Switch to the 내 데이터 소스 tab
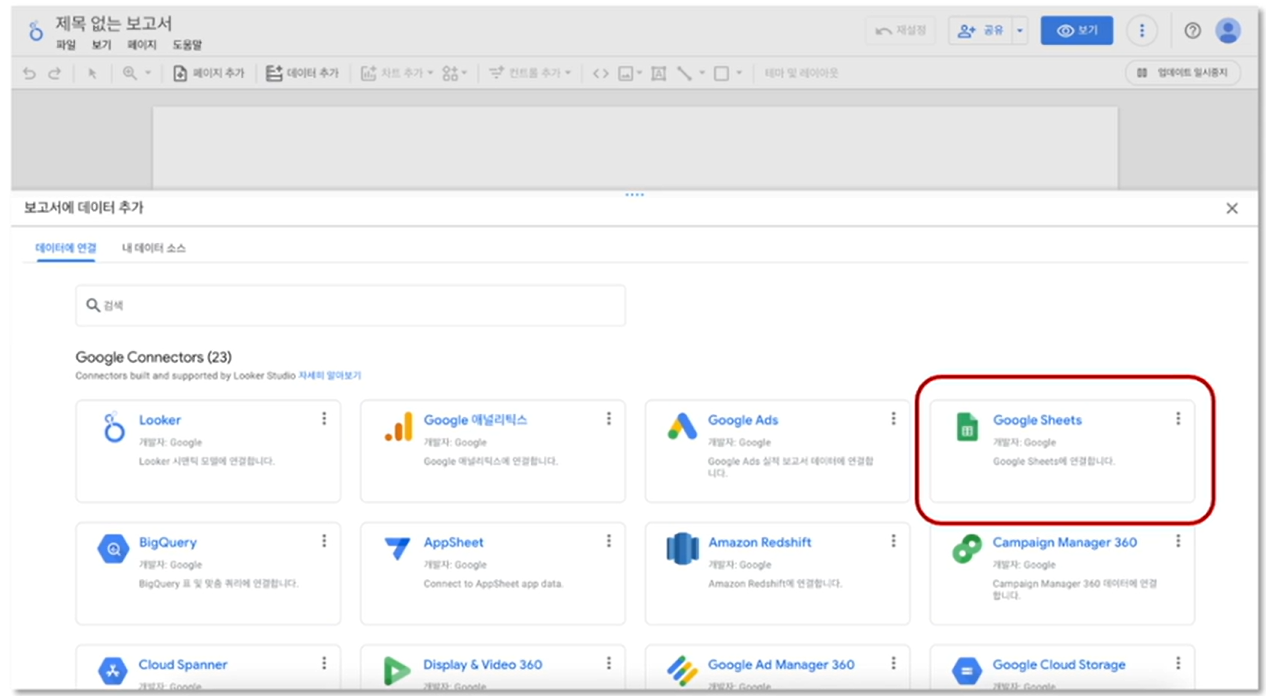1266x696 pixels. (x=154, y=247)
